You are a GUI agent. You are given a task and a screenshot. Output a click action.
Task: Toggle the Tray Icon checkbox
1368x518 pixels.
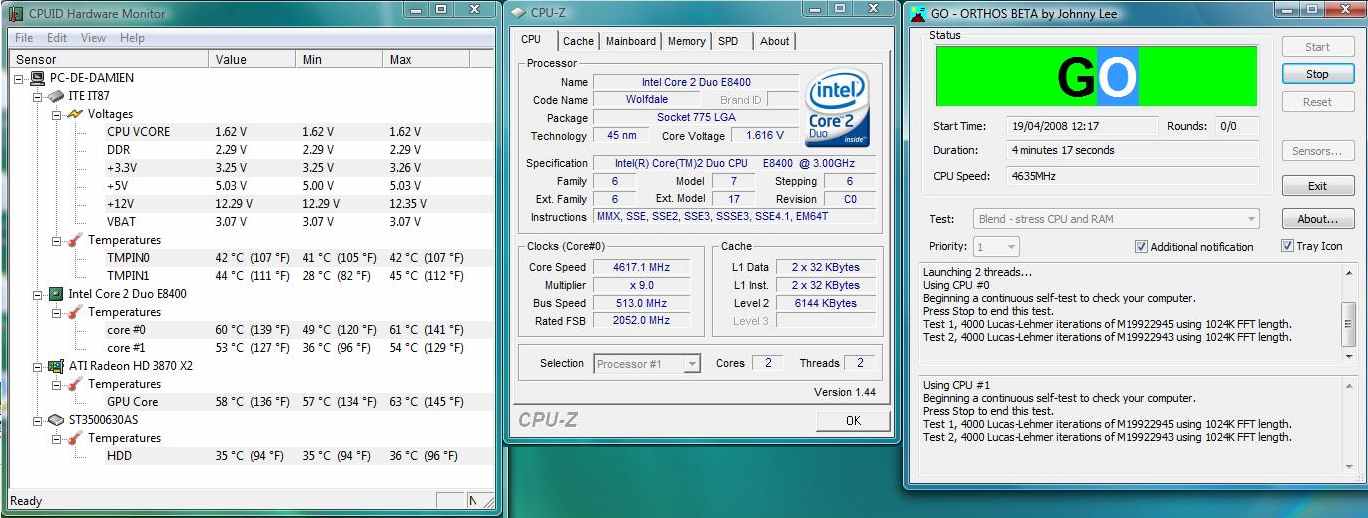pyautogui.click(x=1288, y=246)
